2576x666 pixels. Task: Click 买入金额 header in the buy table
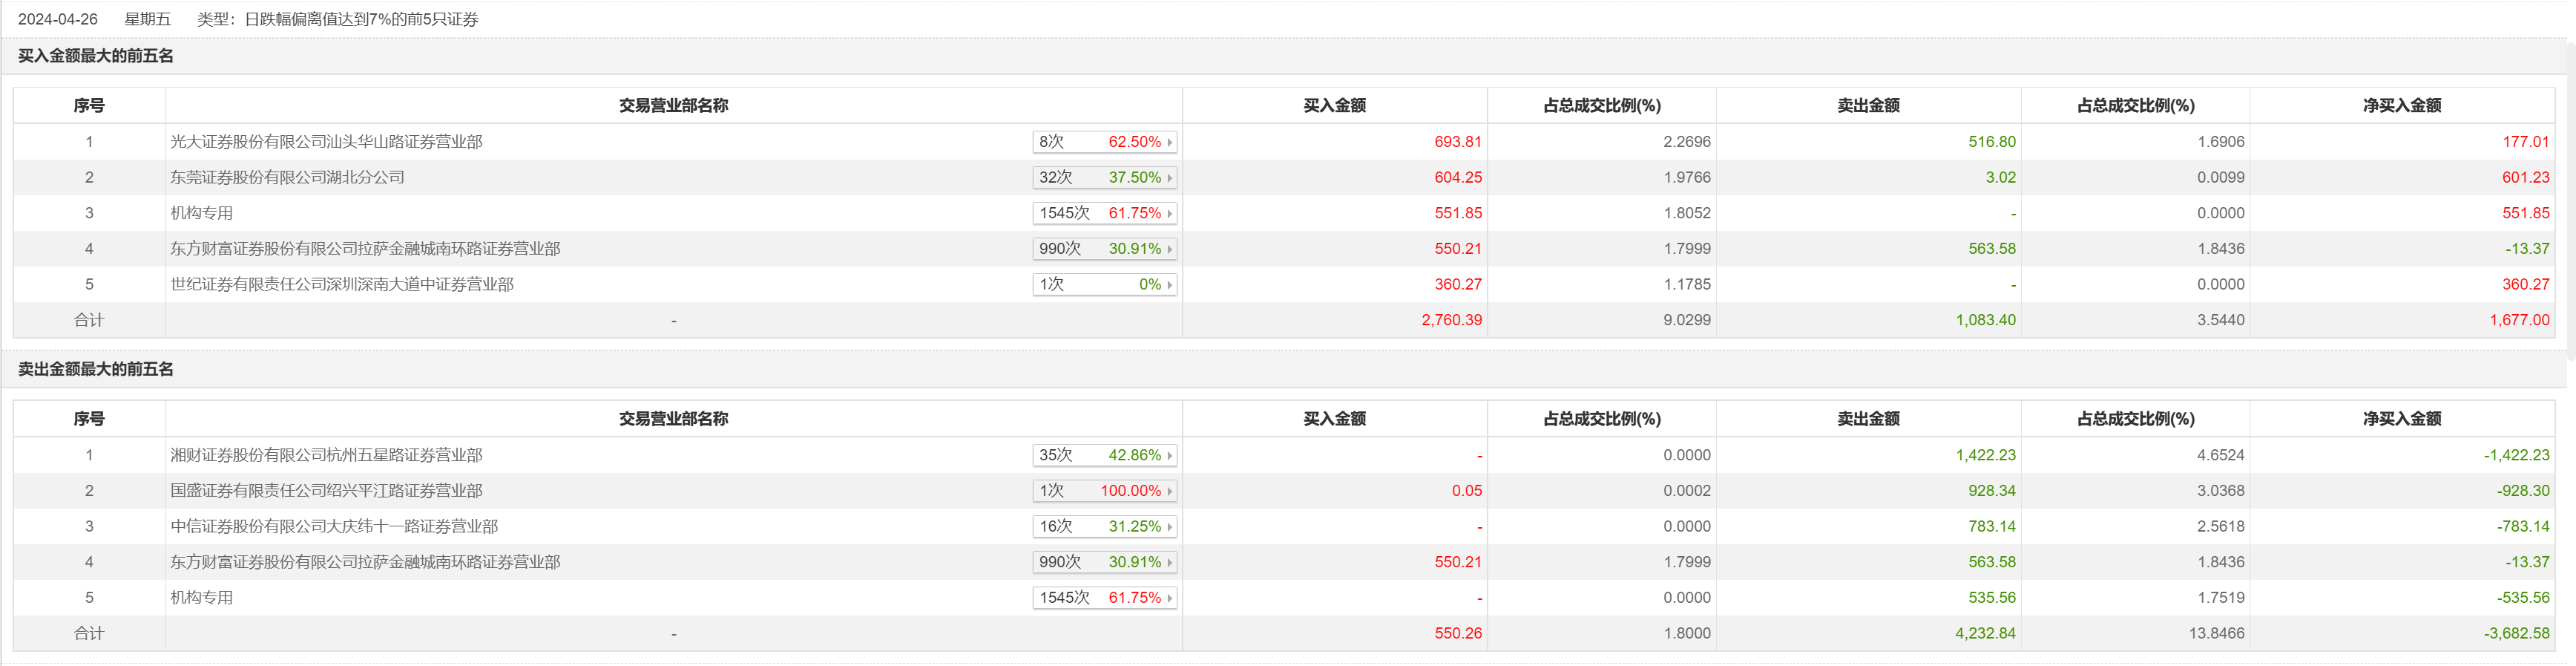point(1334,106)
